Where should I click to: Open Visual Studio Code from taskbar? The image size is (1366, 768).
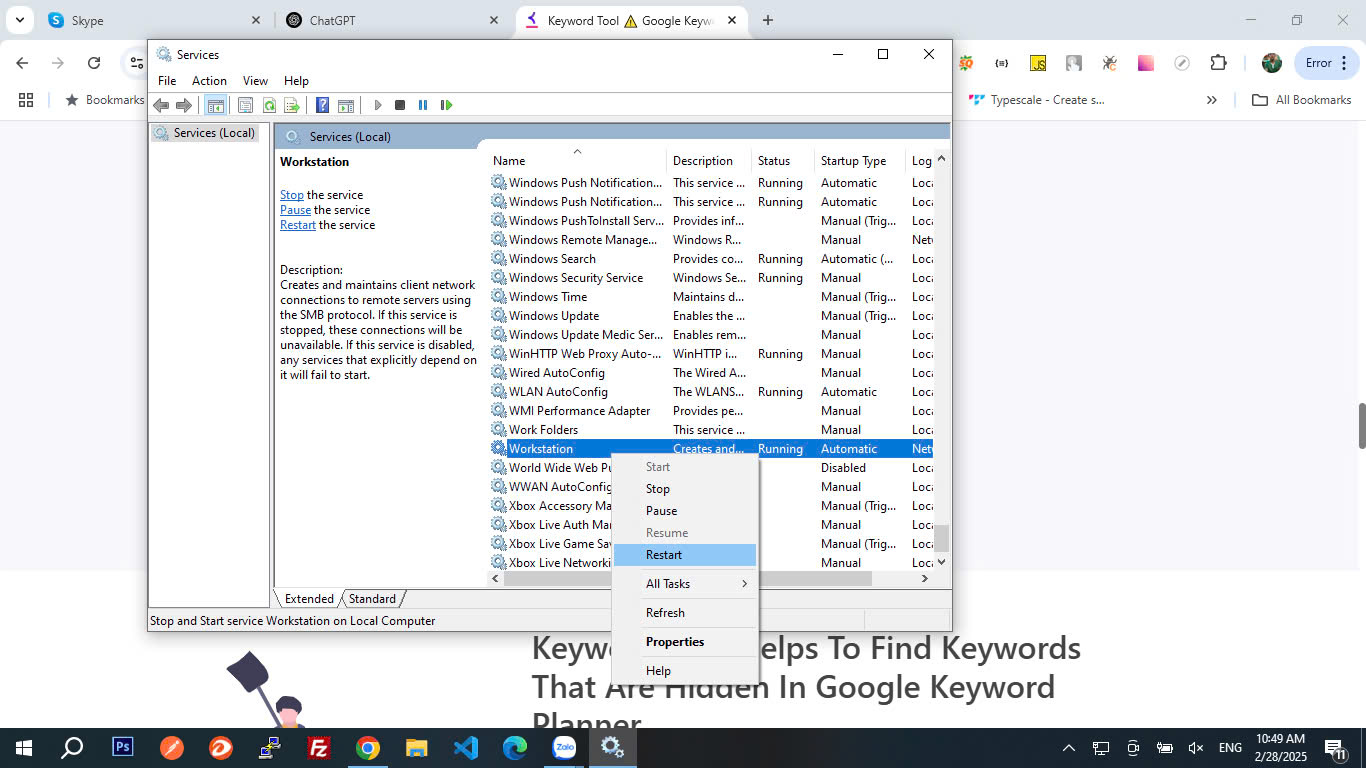coord(466,748)
